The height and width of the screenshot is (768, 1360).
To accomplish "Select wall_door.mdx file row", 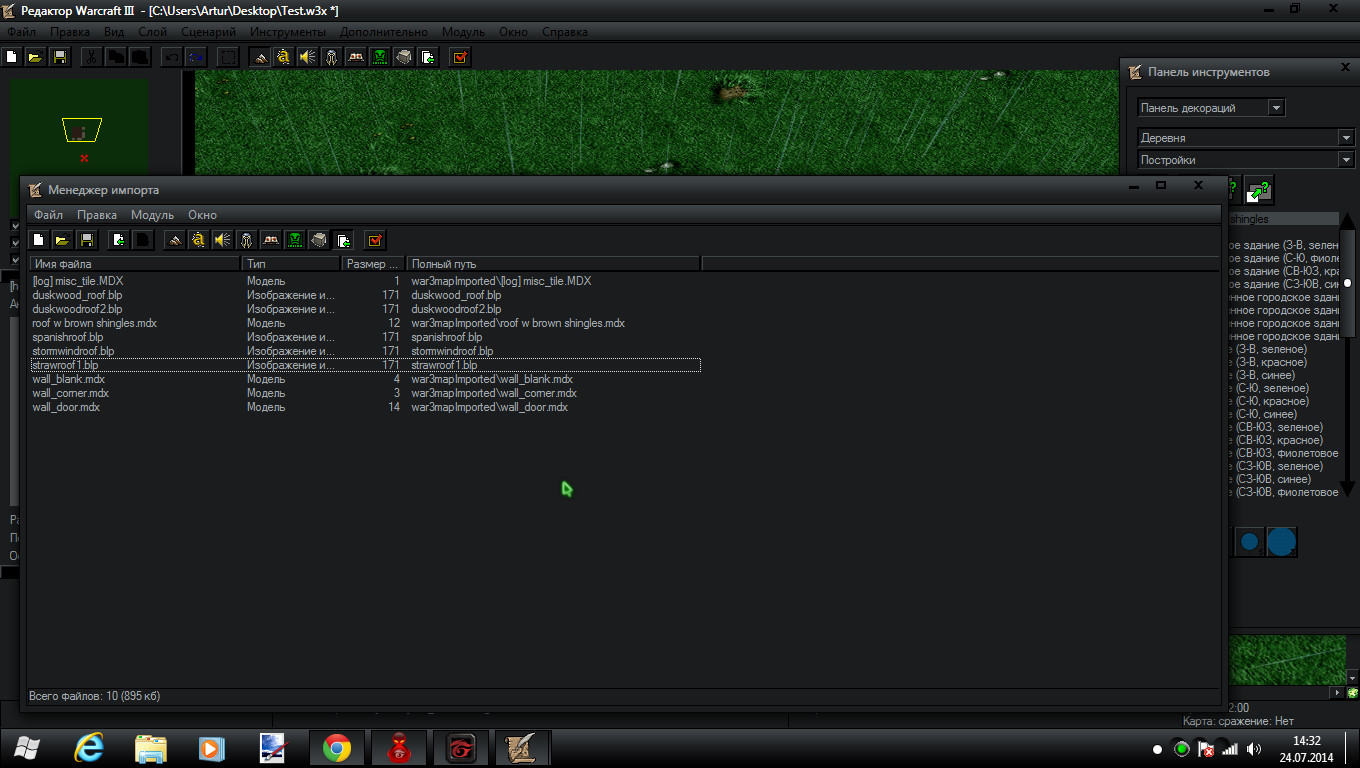I will tap(365, 407).
